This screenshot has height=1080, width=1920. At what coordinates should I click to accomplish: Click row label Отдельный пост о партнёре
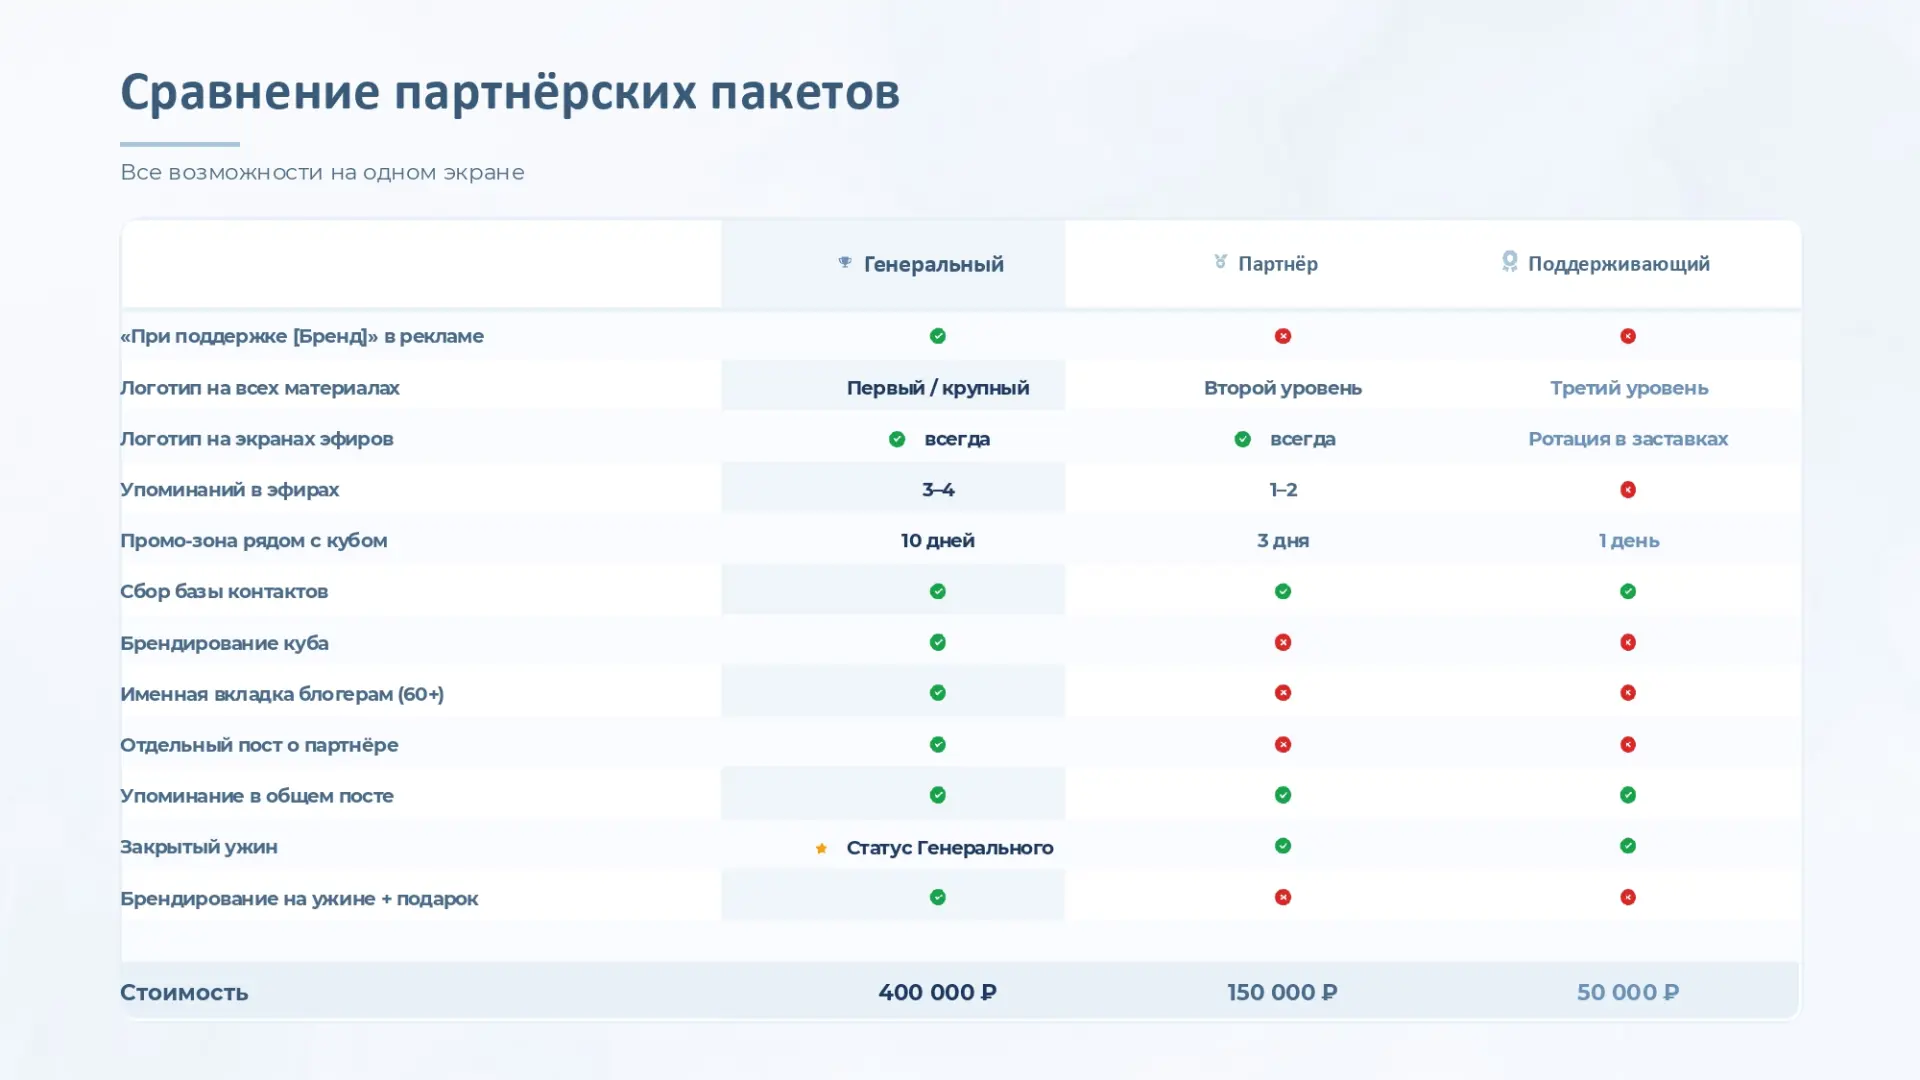click(x=259, y=745)
